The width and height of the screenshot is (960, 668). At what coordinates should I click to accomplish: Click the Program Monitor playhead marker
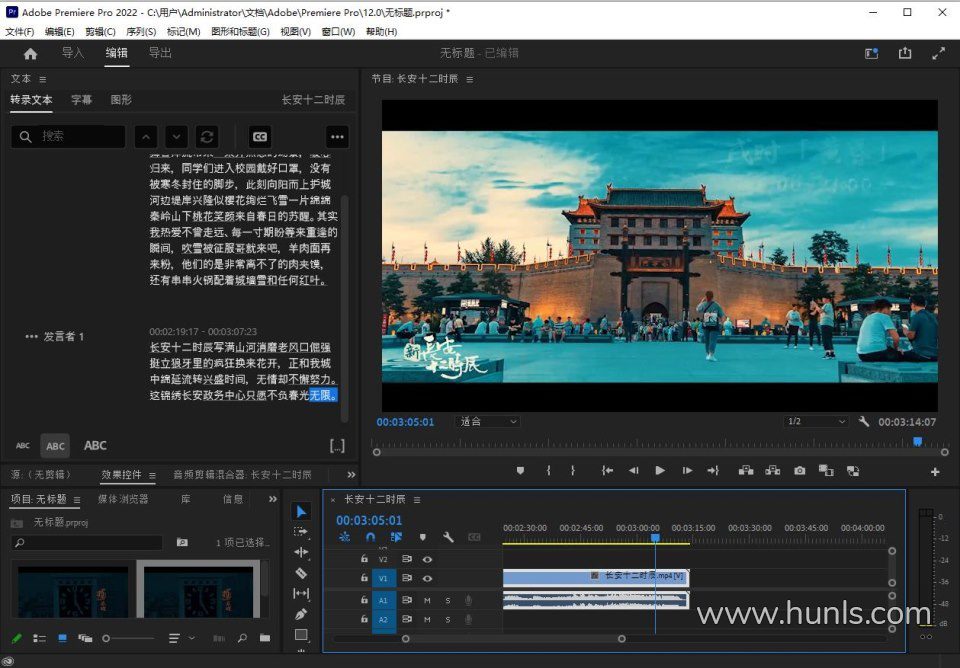(918, 441)
